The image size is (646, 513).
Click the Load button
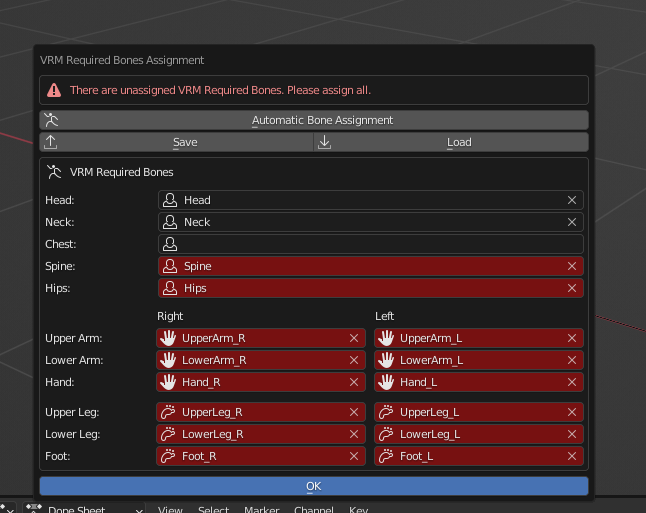pyautogui.click(x=451, y=142)
